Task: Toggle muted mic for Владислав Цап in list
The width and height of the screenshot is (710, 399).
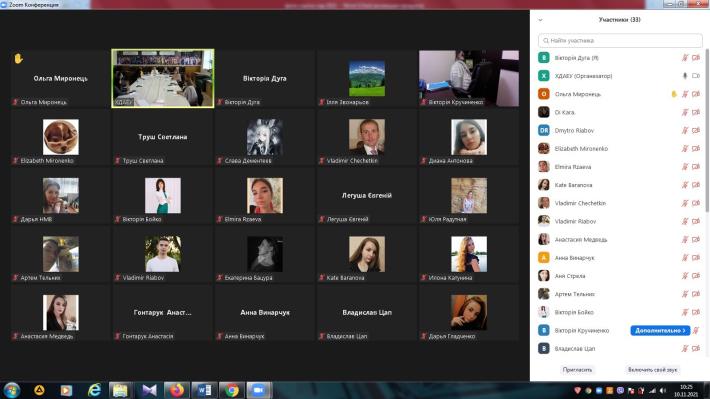Action: [685, 348]
